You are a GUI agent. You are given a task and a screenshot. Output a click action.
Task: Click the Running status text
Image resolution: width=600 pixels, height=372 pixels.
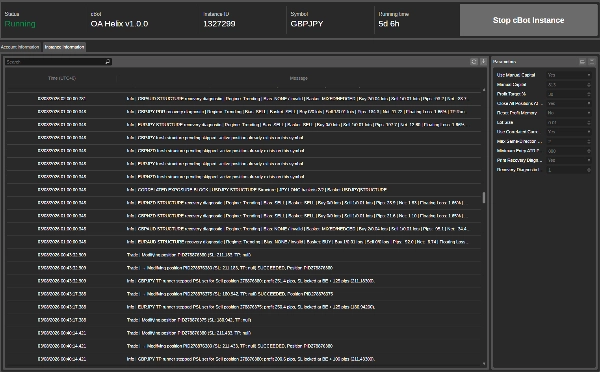point(20,24)
